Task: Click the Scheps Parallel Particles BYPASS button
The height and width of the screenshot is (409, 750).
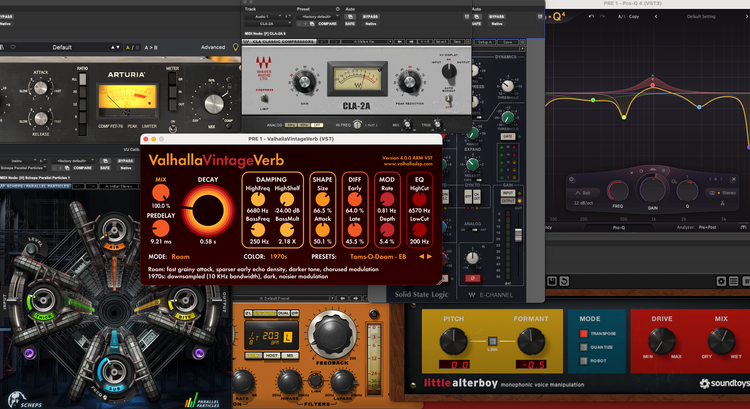Action: pos(126,161)
